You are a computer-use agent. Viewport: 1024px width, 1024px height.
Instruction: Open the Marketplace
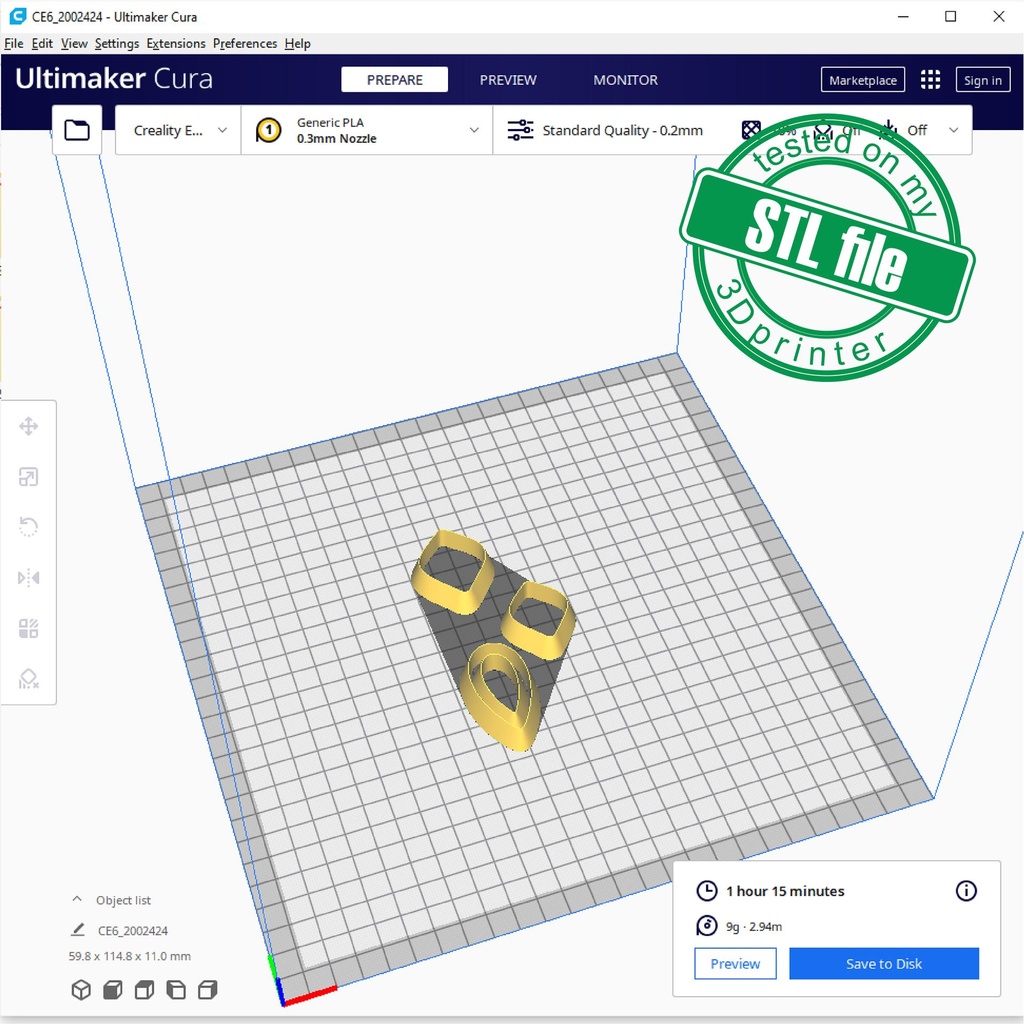[x=862, y=80]
